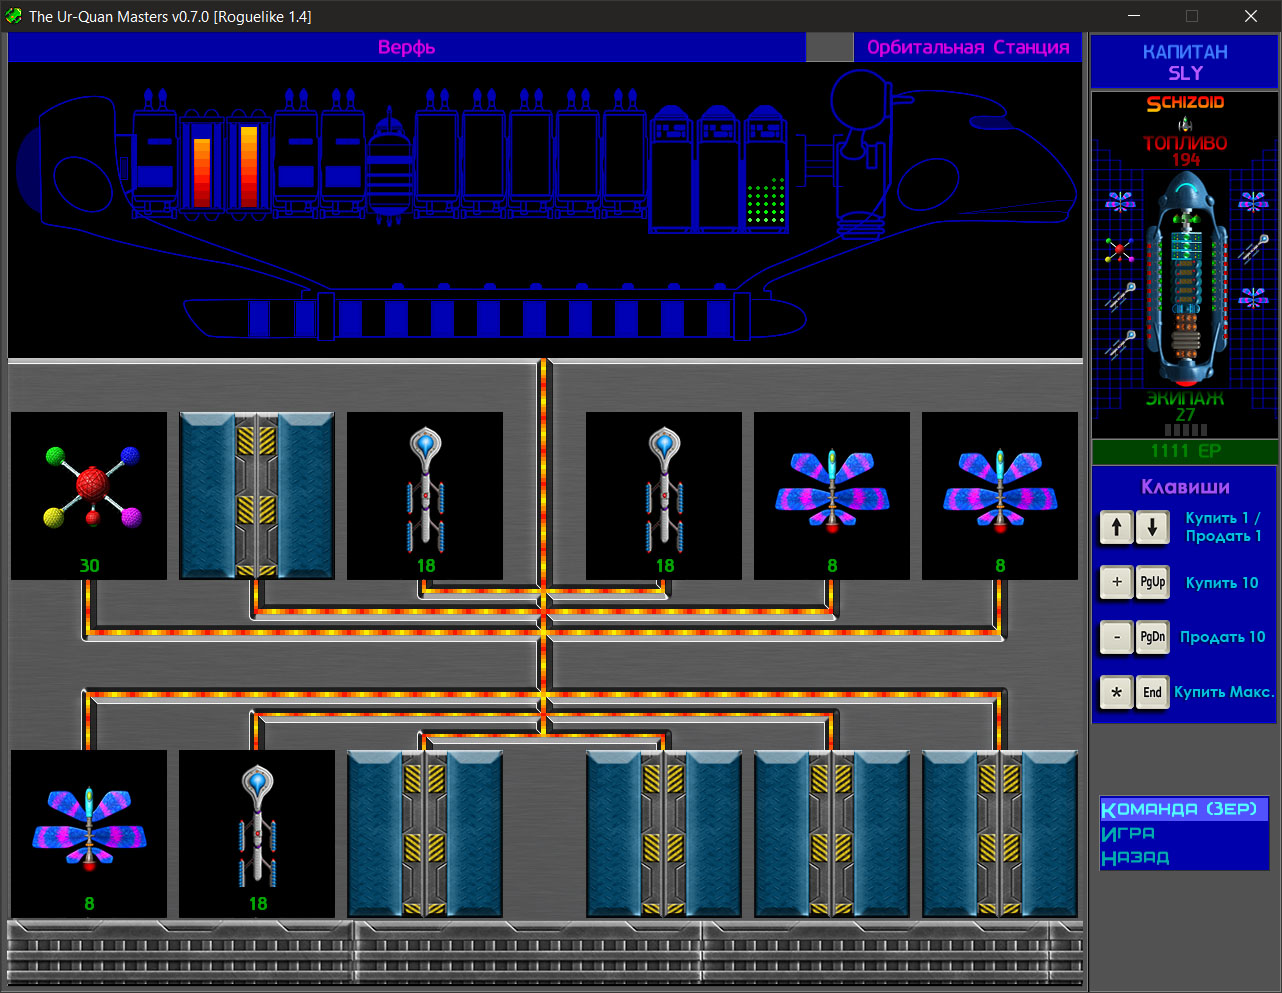Click the flagship image in the status panel

pos(1186,280)
